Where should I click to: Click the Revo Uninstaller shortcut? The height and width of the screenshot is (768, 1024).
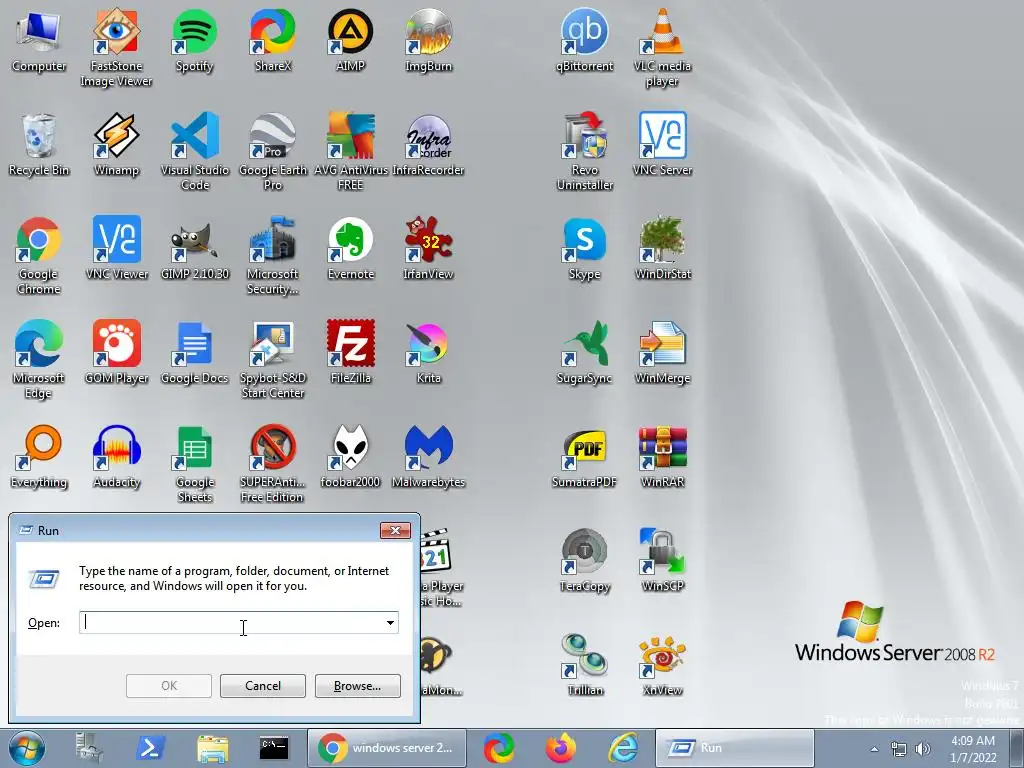[584, 152]
